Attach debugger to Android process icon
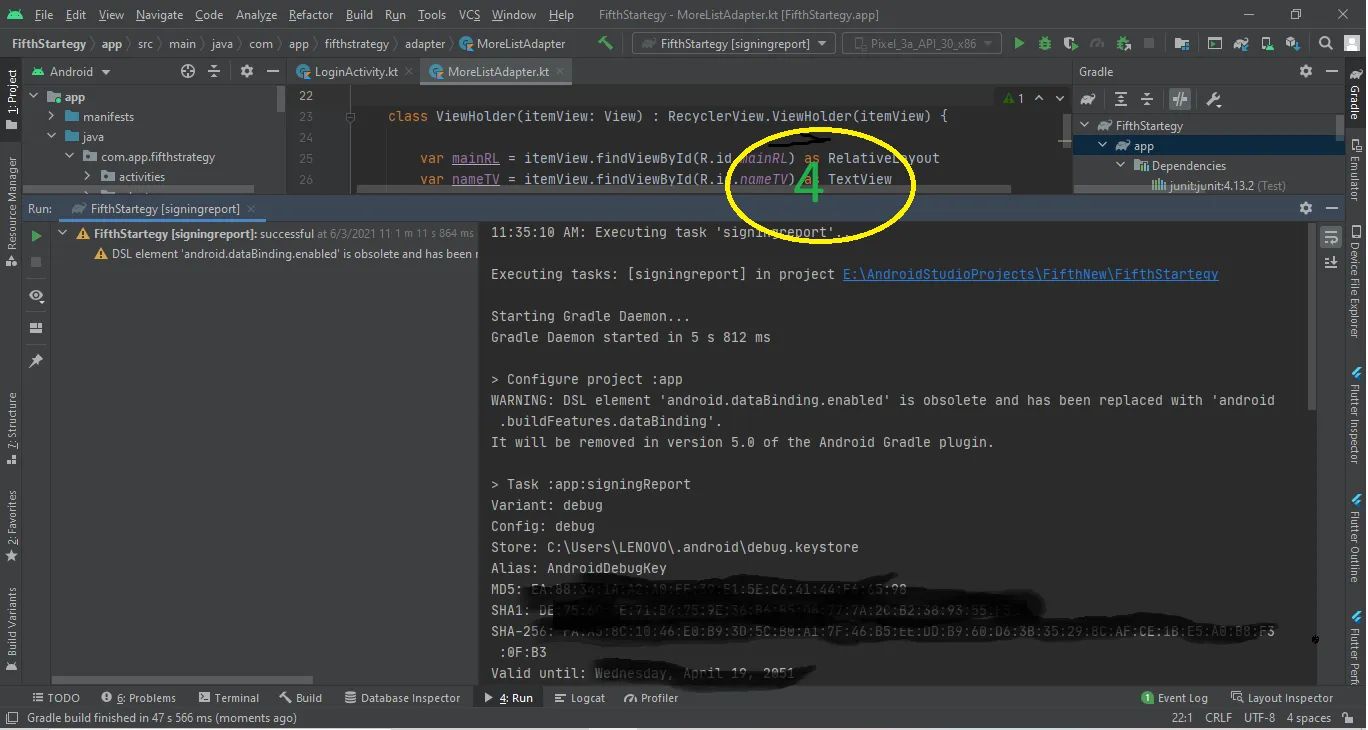Viewport: 1368px width, 730px height. (1123, 43)
